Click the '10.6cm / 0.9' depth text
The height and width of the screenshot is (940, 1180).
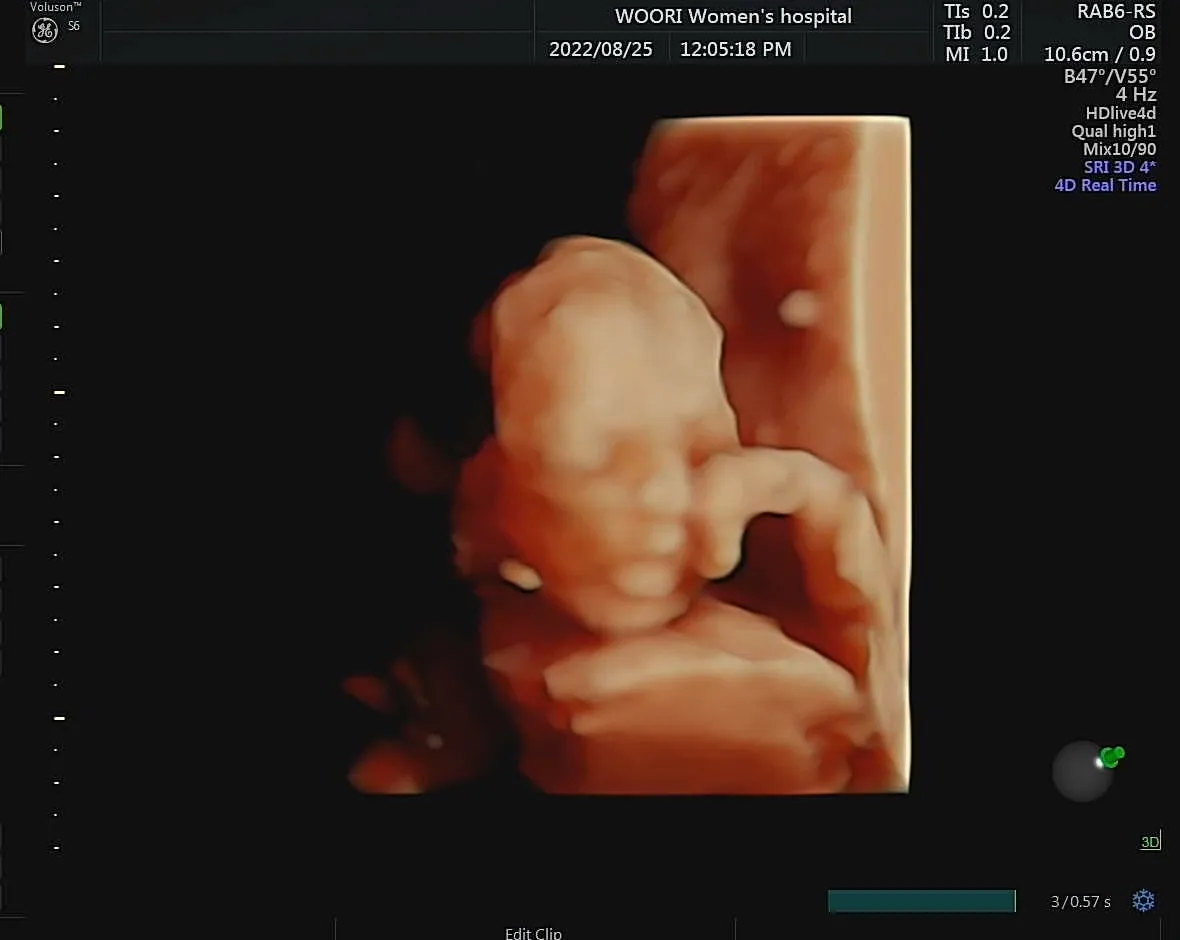1099,54
